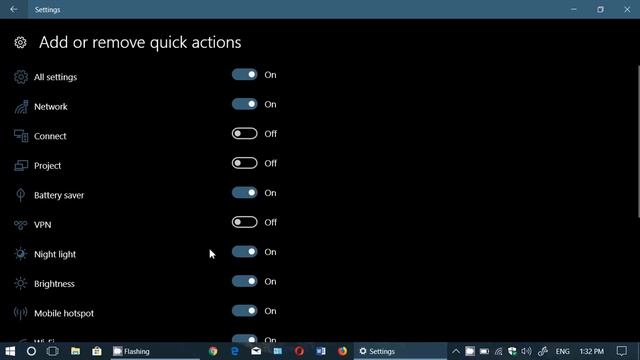Viewport: 640px width, 360px height.
Task: Open the pinned app between Mail and Opera
Action: [278, 351]
